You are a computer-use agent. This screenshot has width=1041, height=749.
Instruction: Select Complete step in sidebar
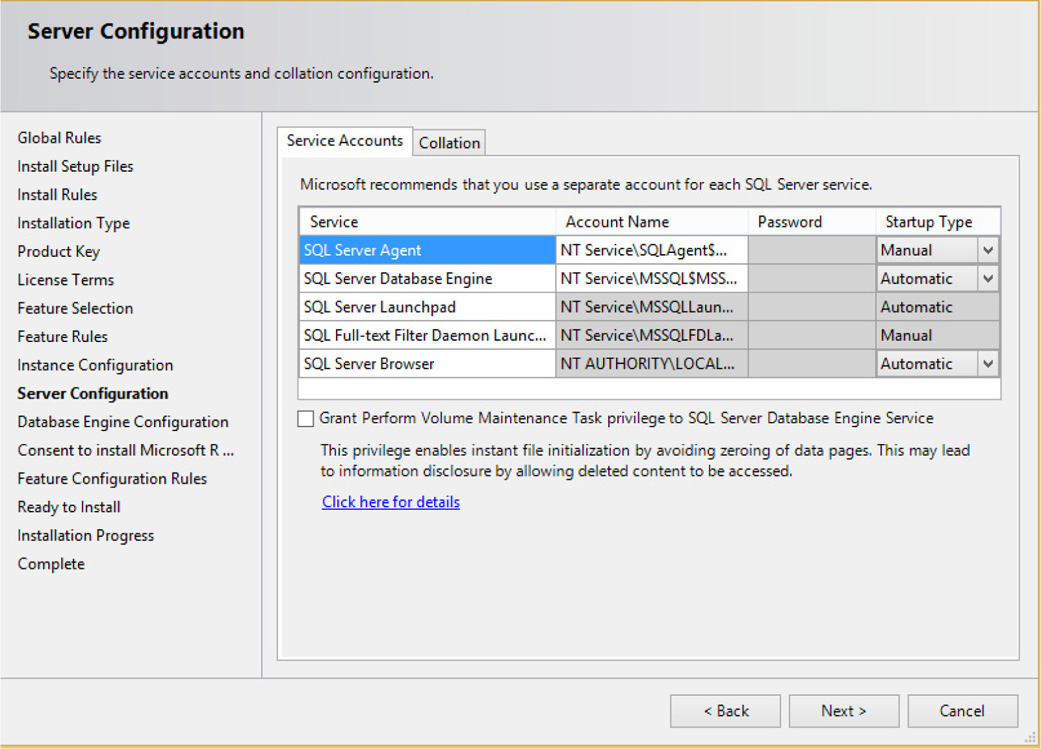coord(51,564)
